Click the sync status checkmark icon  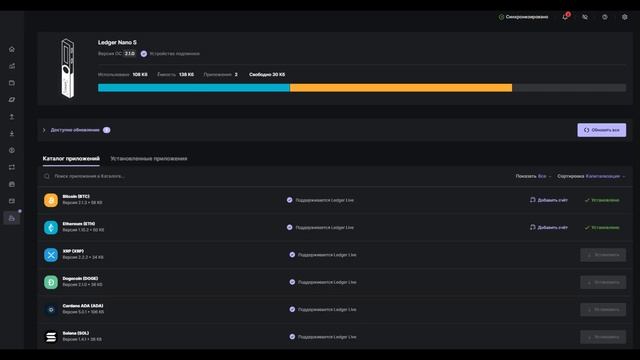click(x=501, y=17)
